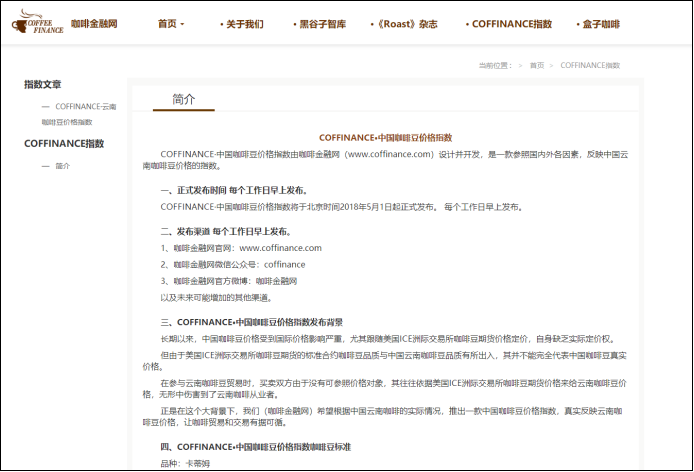Click the article title COFFINANCE•中国咖啡豆价格指数
The height and width of the screenshot is (472, 694).
(385, 137)
